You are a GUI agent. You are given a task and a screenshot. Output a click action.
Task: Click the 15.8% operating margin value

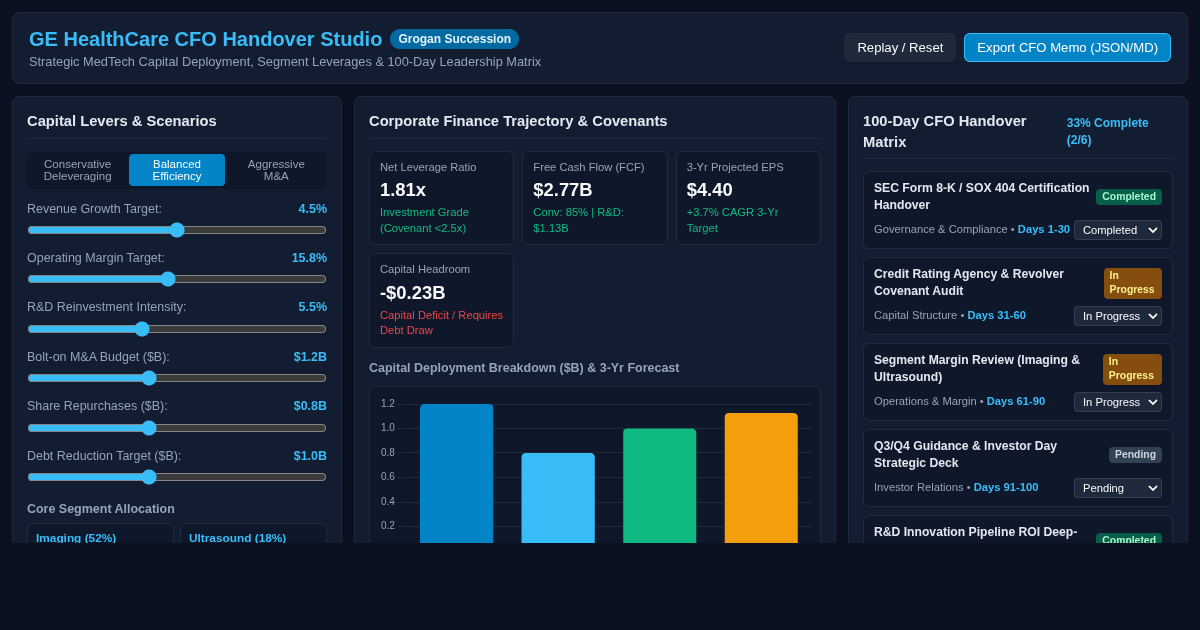(309, 258)
